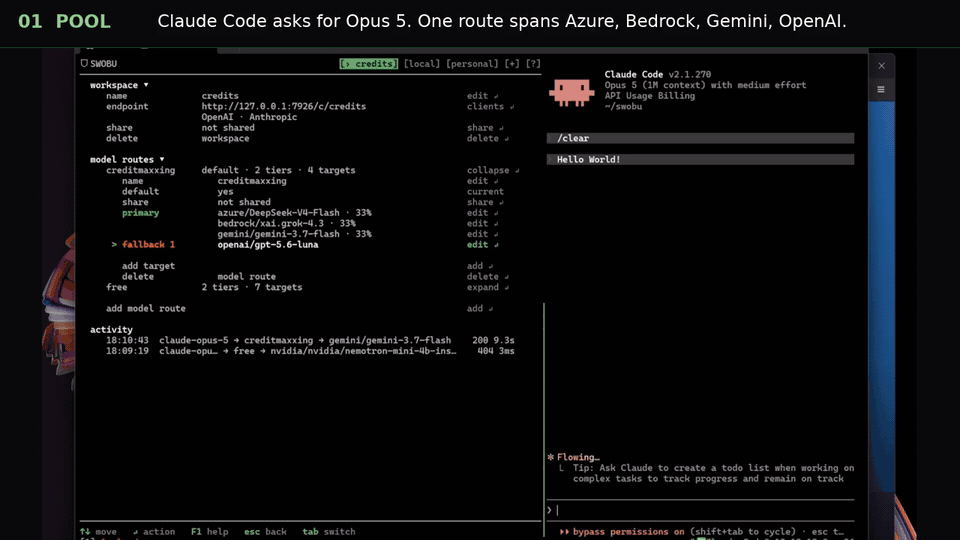The height and width of the screenshot is (540, 960).
Task: Click the '2 tiers · 7 targets' summary
Action: click(252, 287)
